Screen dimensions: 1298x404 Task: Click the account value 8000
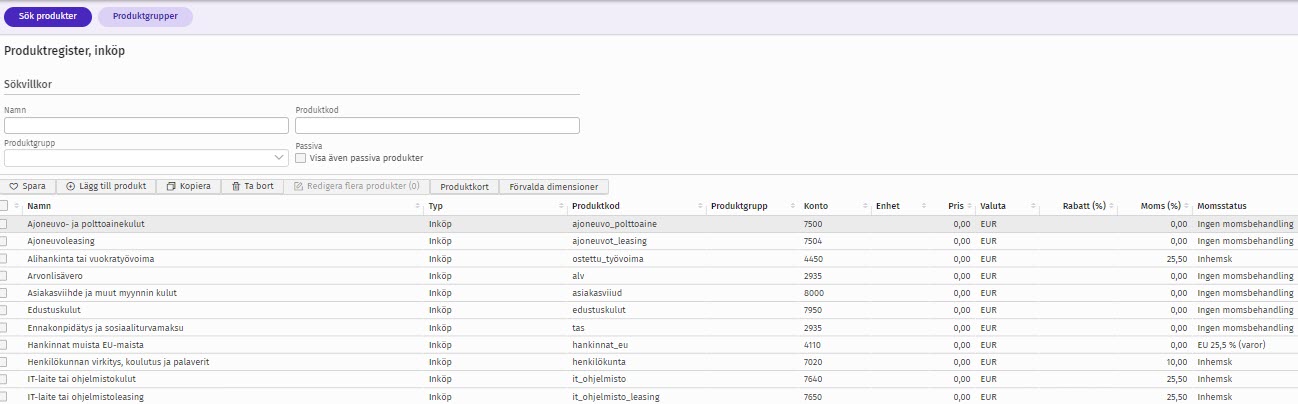coord(813,293)
